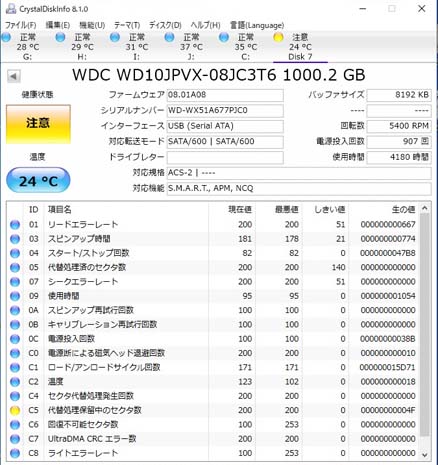Click raw value 000000015D71 in C1 row
This screenshot has height=465, width=438.
tap(388, 368)
